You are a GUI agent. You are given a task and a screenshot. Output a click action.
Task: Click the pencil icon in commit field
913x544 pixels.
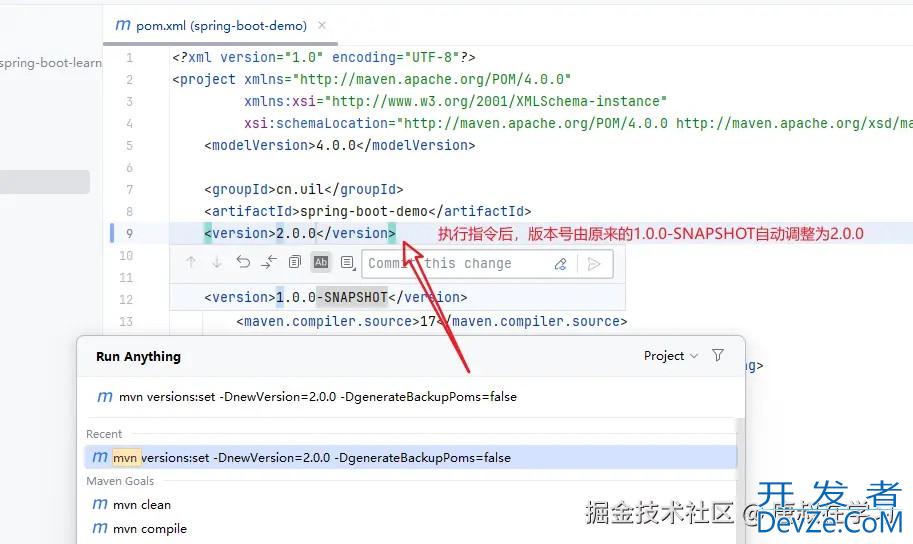click(560, 264)
